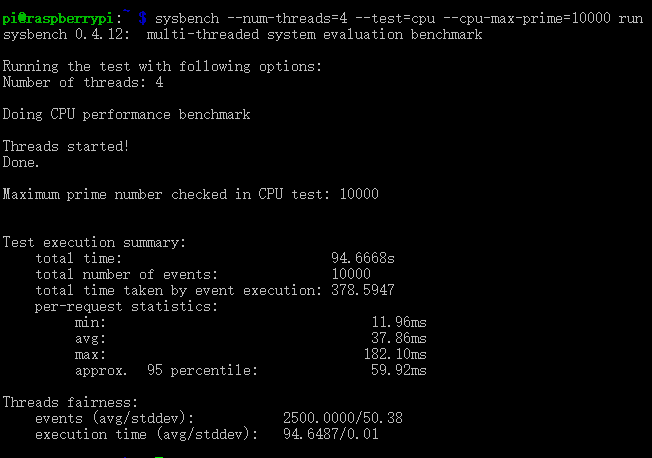The image size is (652, 458).
Task: Click the max value 182.10ms
Action: [395, 354]
